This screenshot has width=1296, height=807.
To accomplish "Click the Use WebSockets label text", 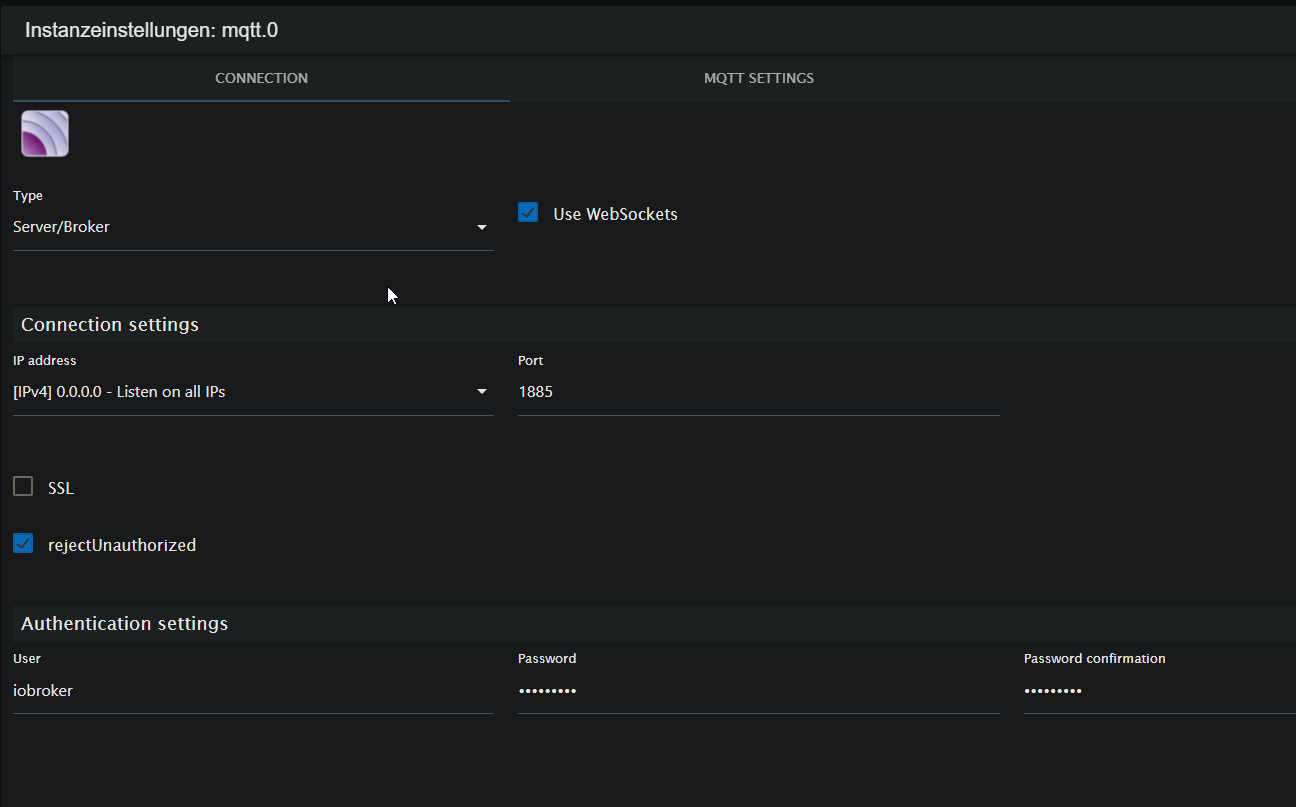I will tap(615, 214).
